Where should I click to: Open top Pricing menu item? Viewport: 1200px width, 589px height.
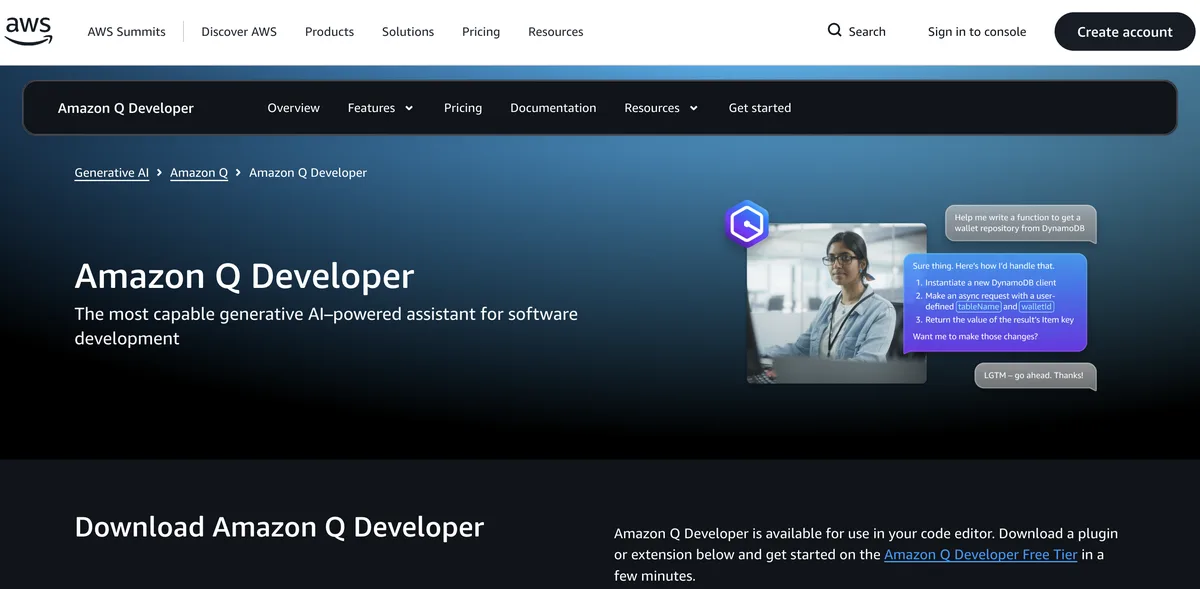481,31
